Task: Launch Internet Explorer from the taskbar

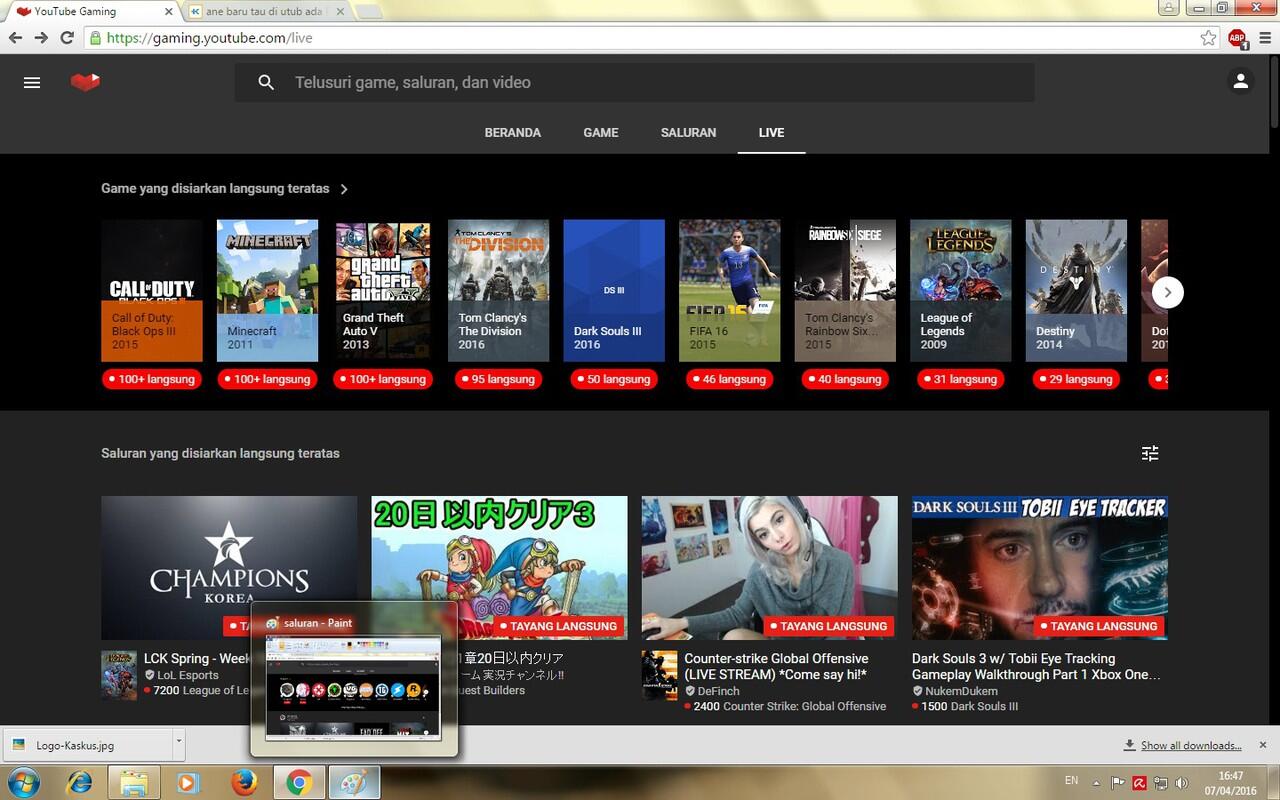Action: [x=78, y=781]
